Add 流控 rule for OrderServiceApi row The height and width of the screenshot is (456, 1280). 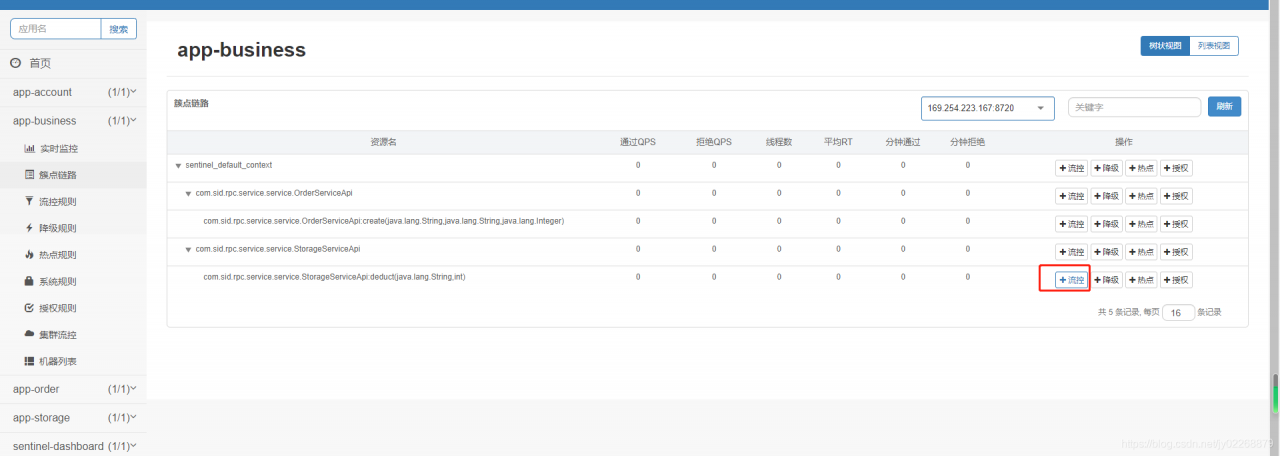coord(1071,196)
